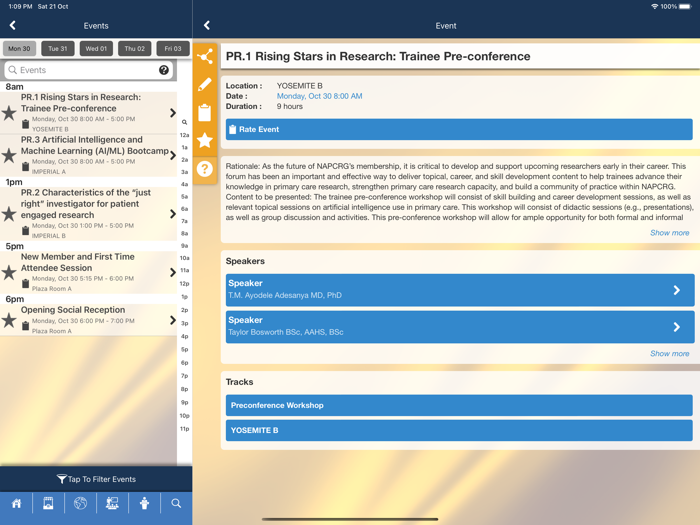Tap the Monday, Oct 30 8:00 AM date link
This screenshot has width=700, height=525.
[319, 96]
